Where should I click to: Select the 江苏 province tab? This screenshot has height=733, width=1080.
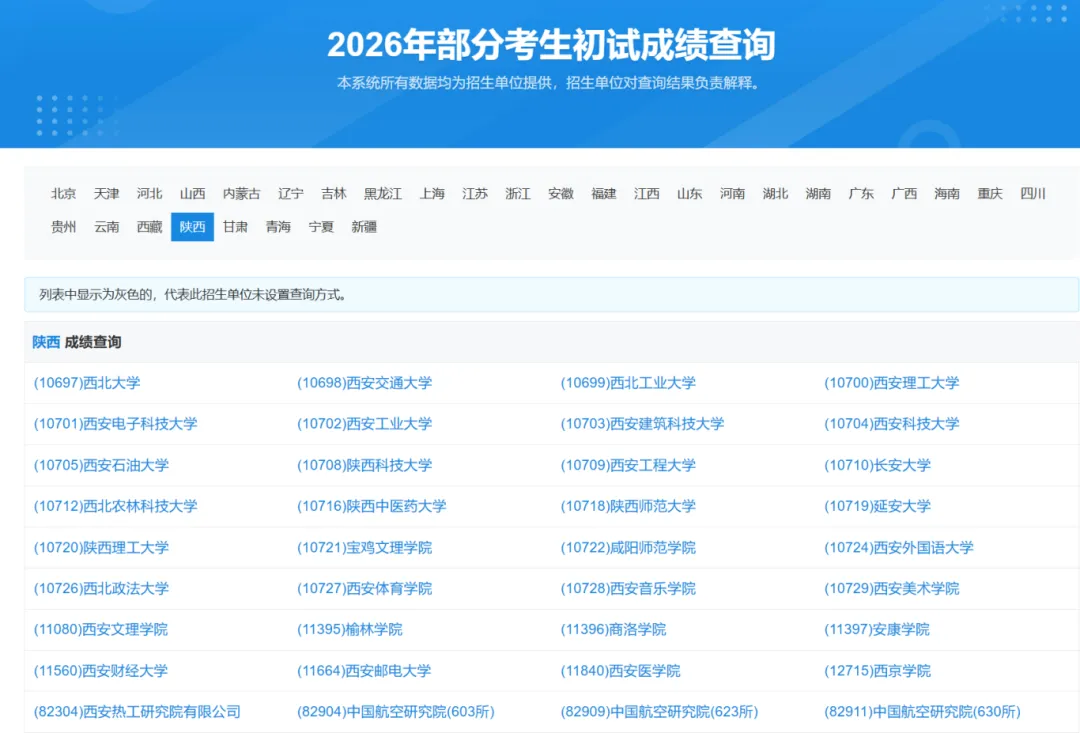click(475, 194)
